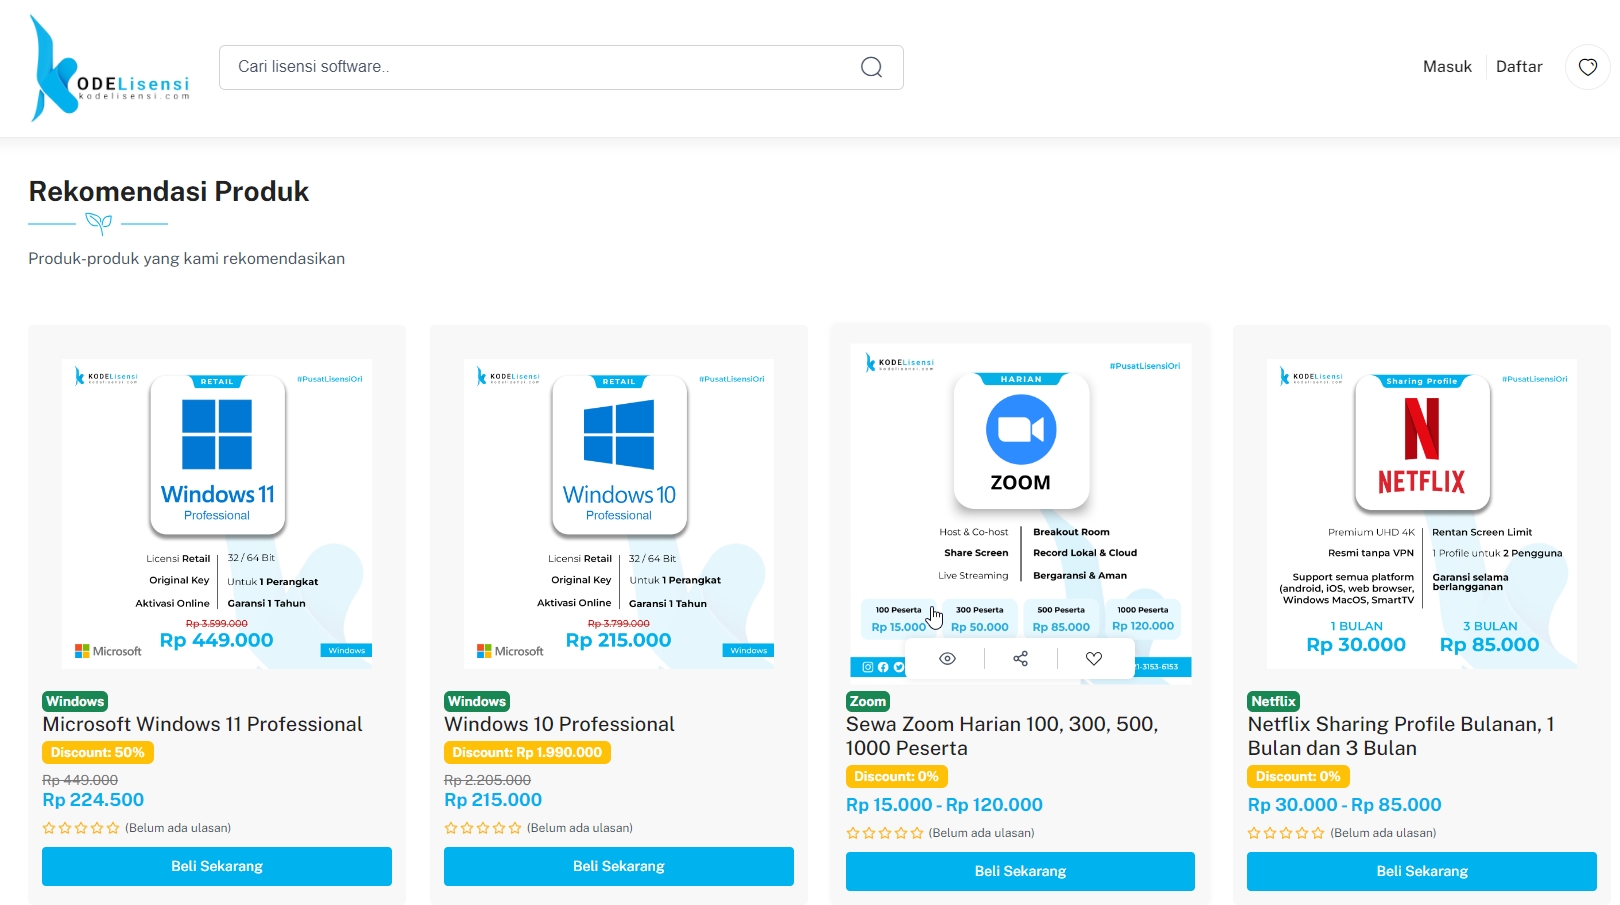Image resolution: width=1620 pixels, height=905 pixels.
Task: Click the Netflix category tag
Action: pos(1273,702)
